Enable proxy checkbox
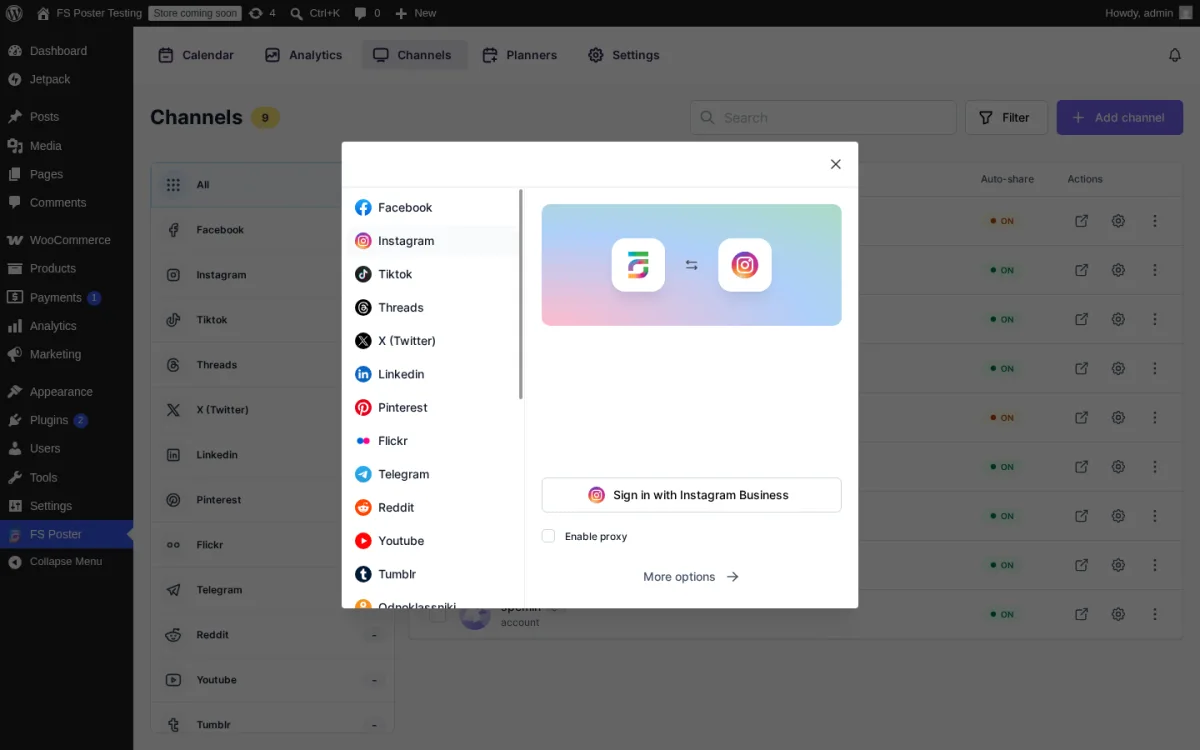This screenshot has height=750, width=1200. click(548, 536)
